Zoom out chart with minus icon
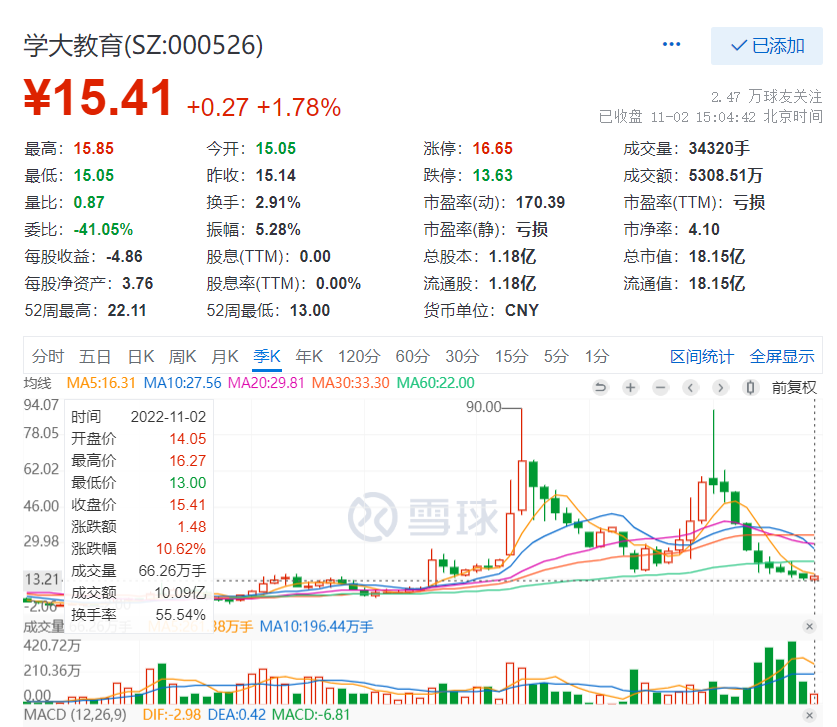The width and height of the screenshot is (837, 727). coord(660,388)
